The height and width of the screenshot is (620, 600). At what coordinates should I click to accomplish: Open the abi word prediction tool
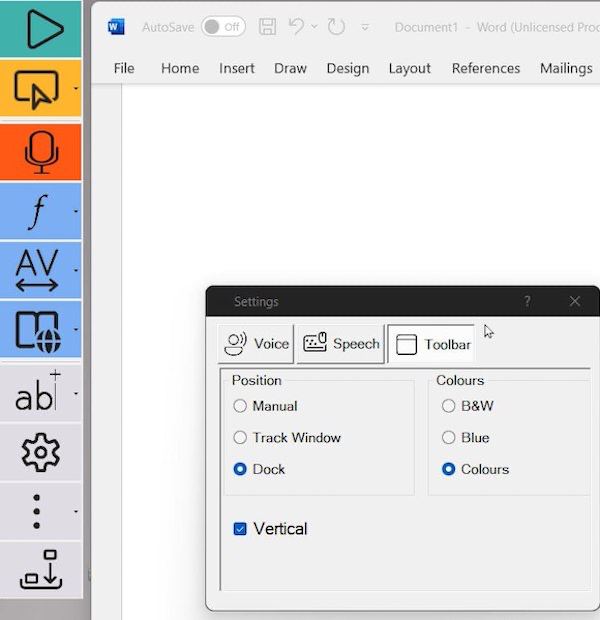pos(36,393)
